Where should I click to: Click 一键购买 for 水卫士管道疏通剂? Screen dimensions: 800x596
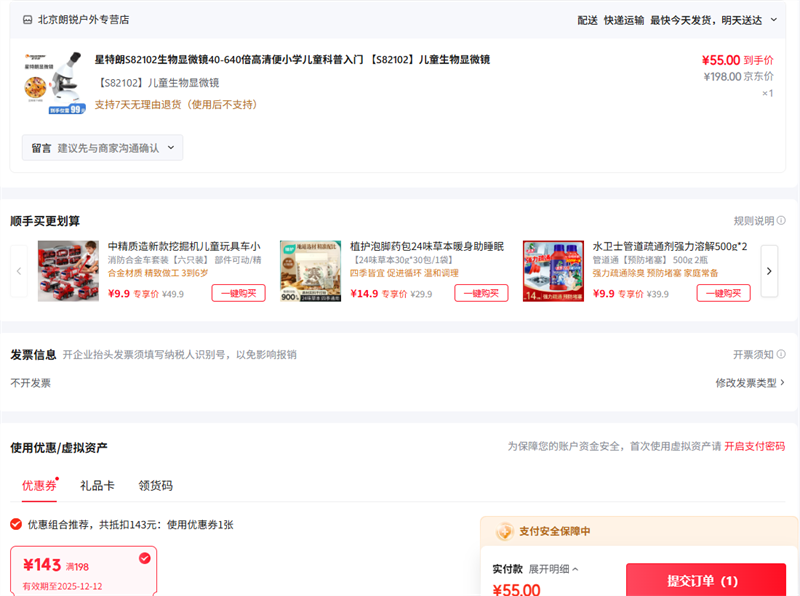pos(723,293)
